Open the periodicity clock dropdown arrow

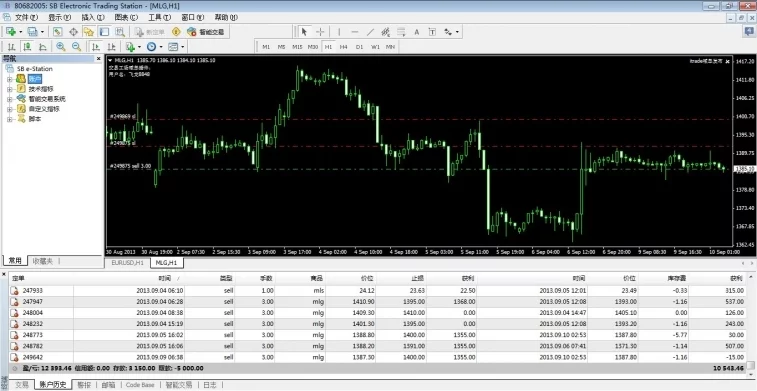pyautogui.click(x=161, y=47)
